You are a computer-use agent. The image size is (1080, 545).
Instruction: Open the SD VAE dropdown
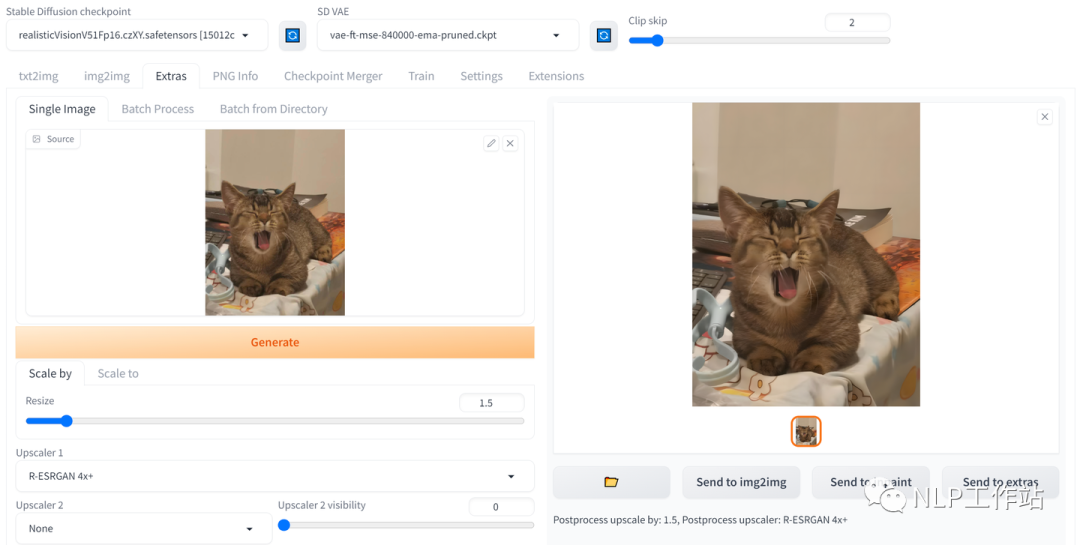tap(448, 35)
